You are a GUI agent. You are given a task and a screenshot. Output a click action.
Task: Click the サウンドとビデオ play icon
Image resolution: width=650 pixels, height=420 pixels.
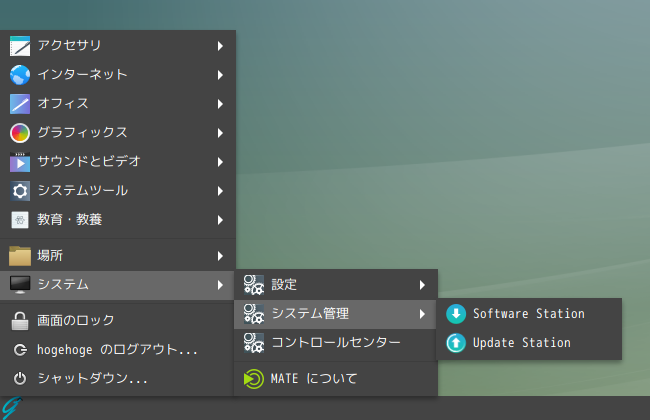(x=20, y=162)
